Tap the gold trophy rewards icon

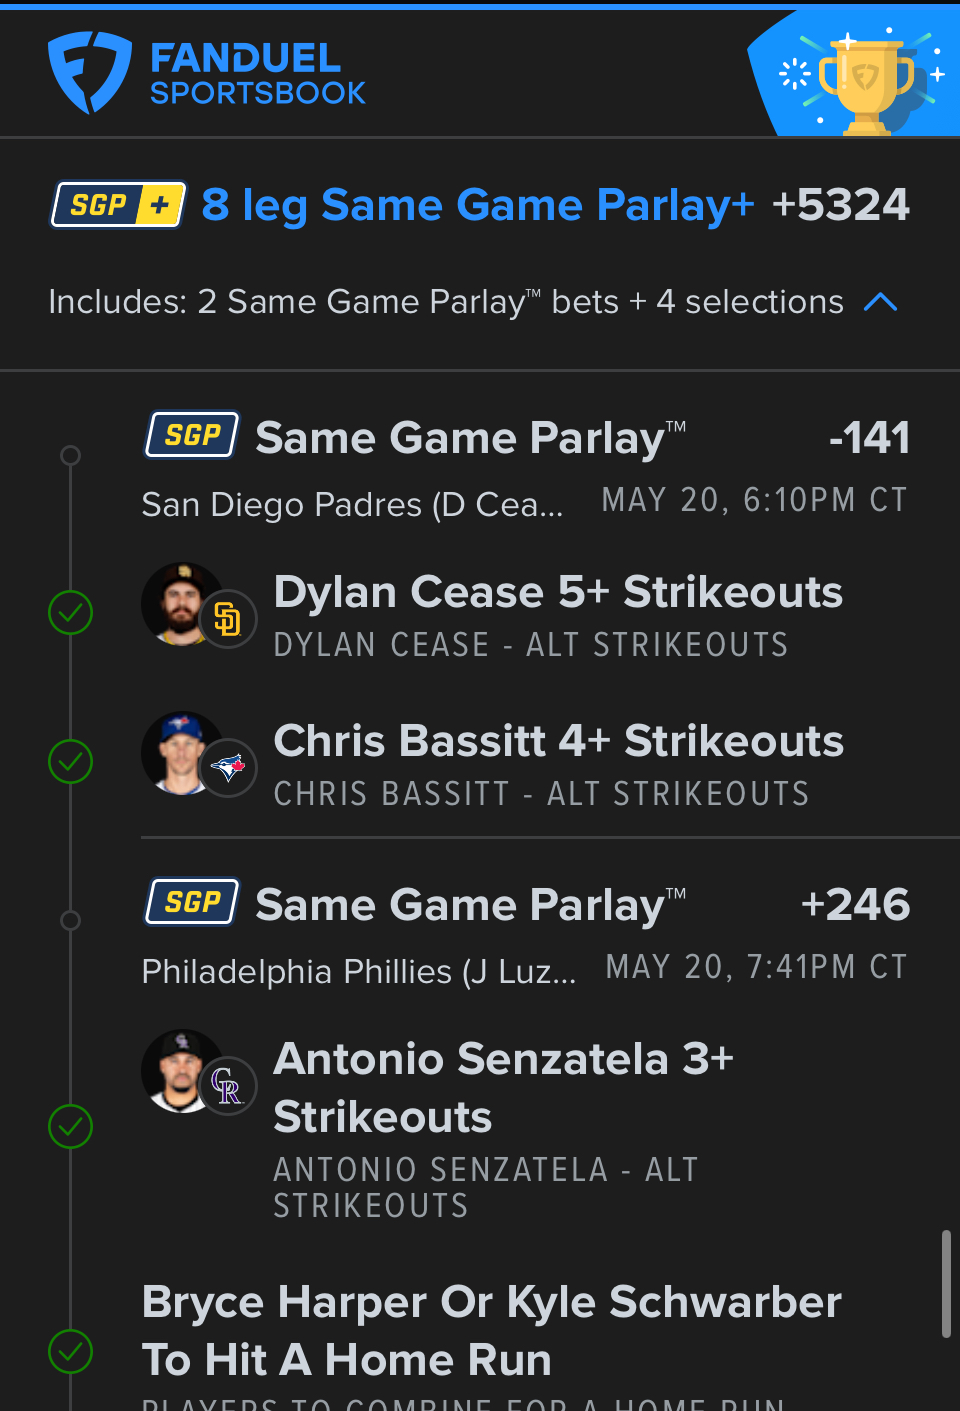[866, 83]
